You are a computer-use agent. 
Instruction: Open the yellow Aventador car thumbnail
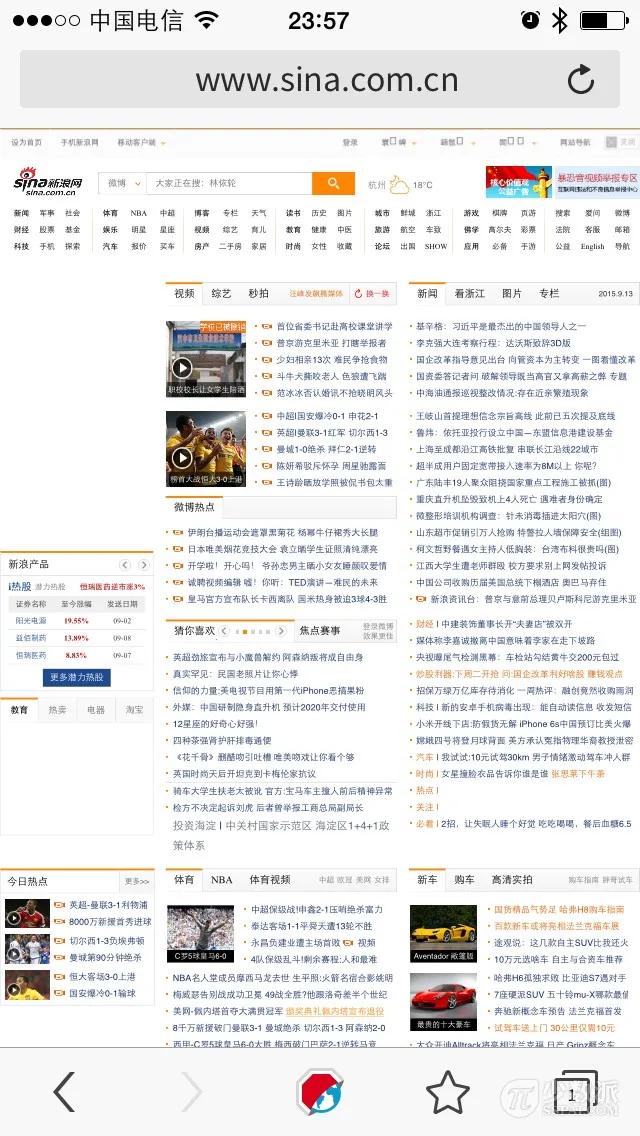pyautogui.click(x=443, y=934)
